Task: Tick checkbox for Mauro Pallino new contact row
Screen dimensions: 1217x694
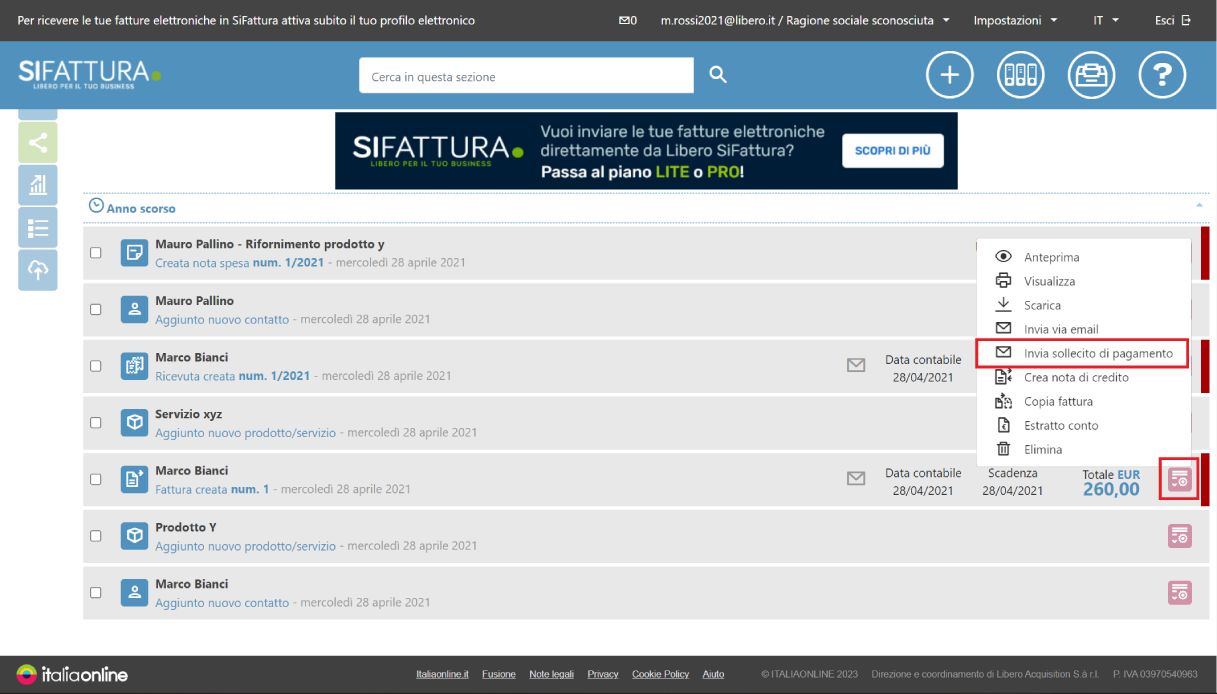Action: pos(96,310)
